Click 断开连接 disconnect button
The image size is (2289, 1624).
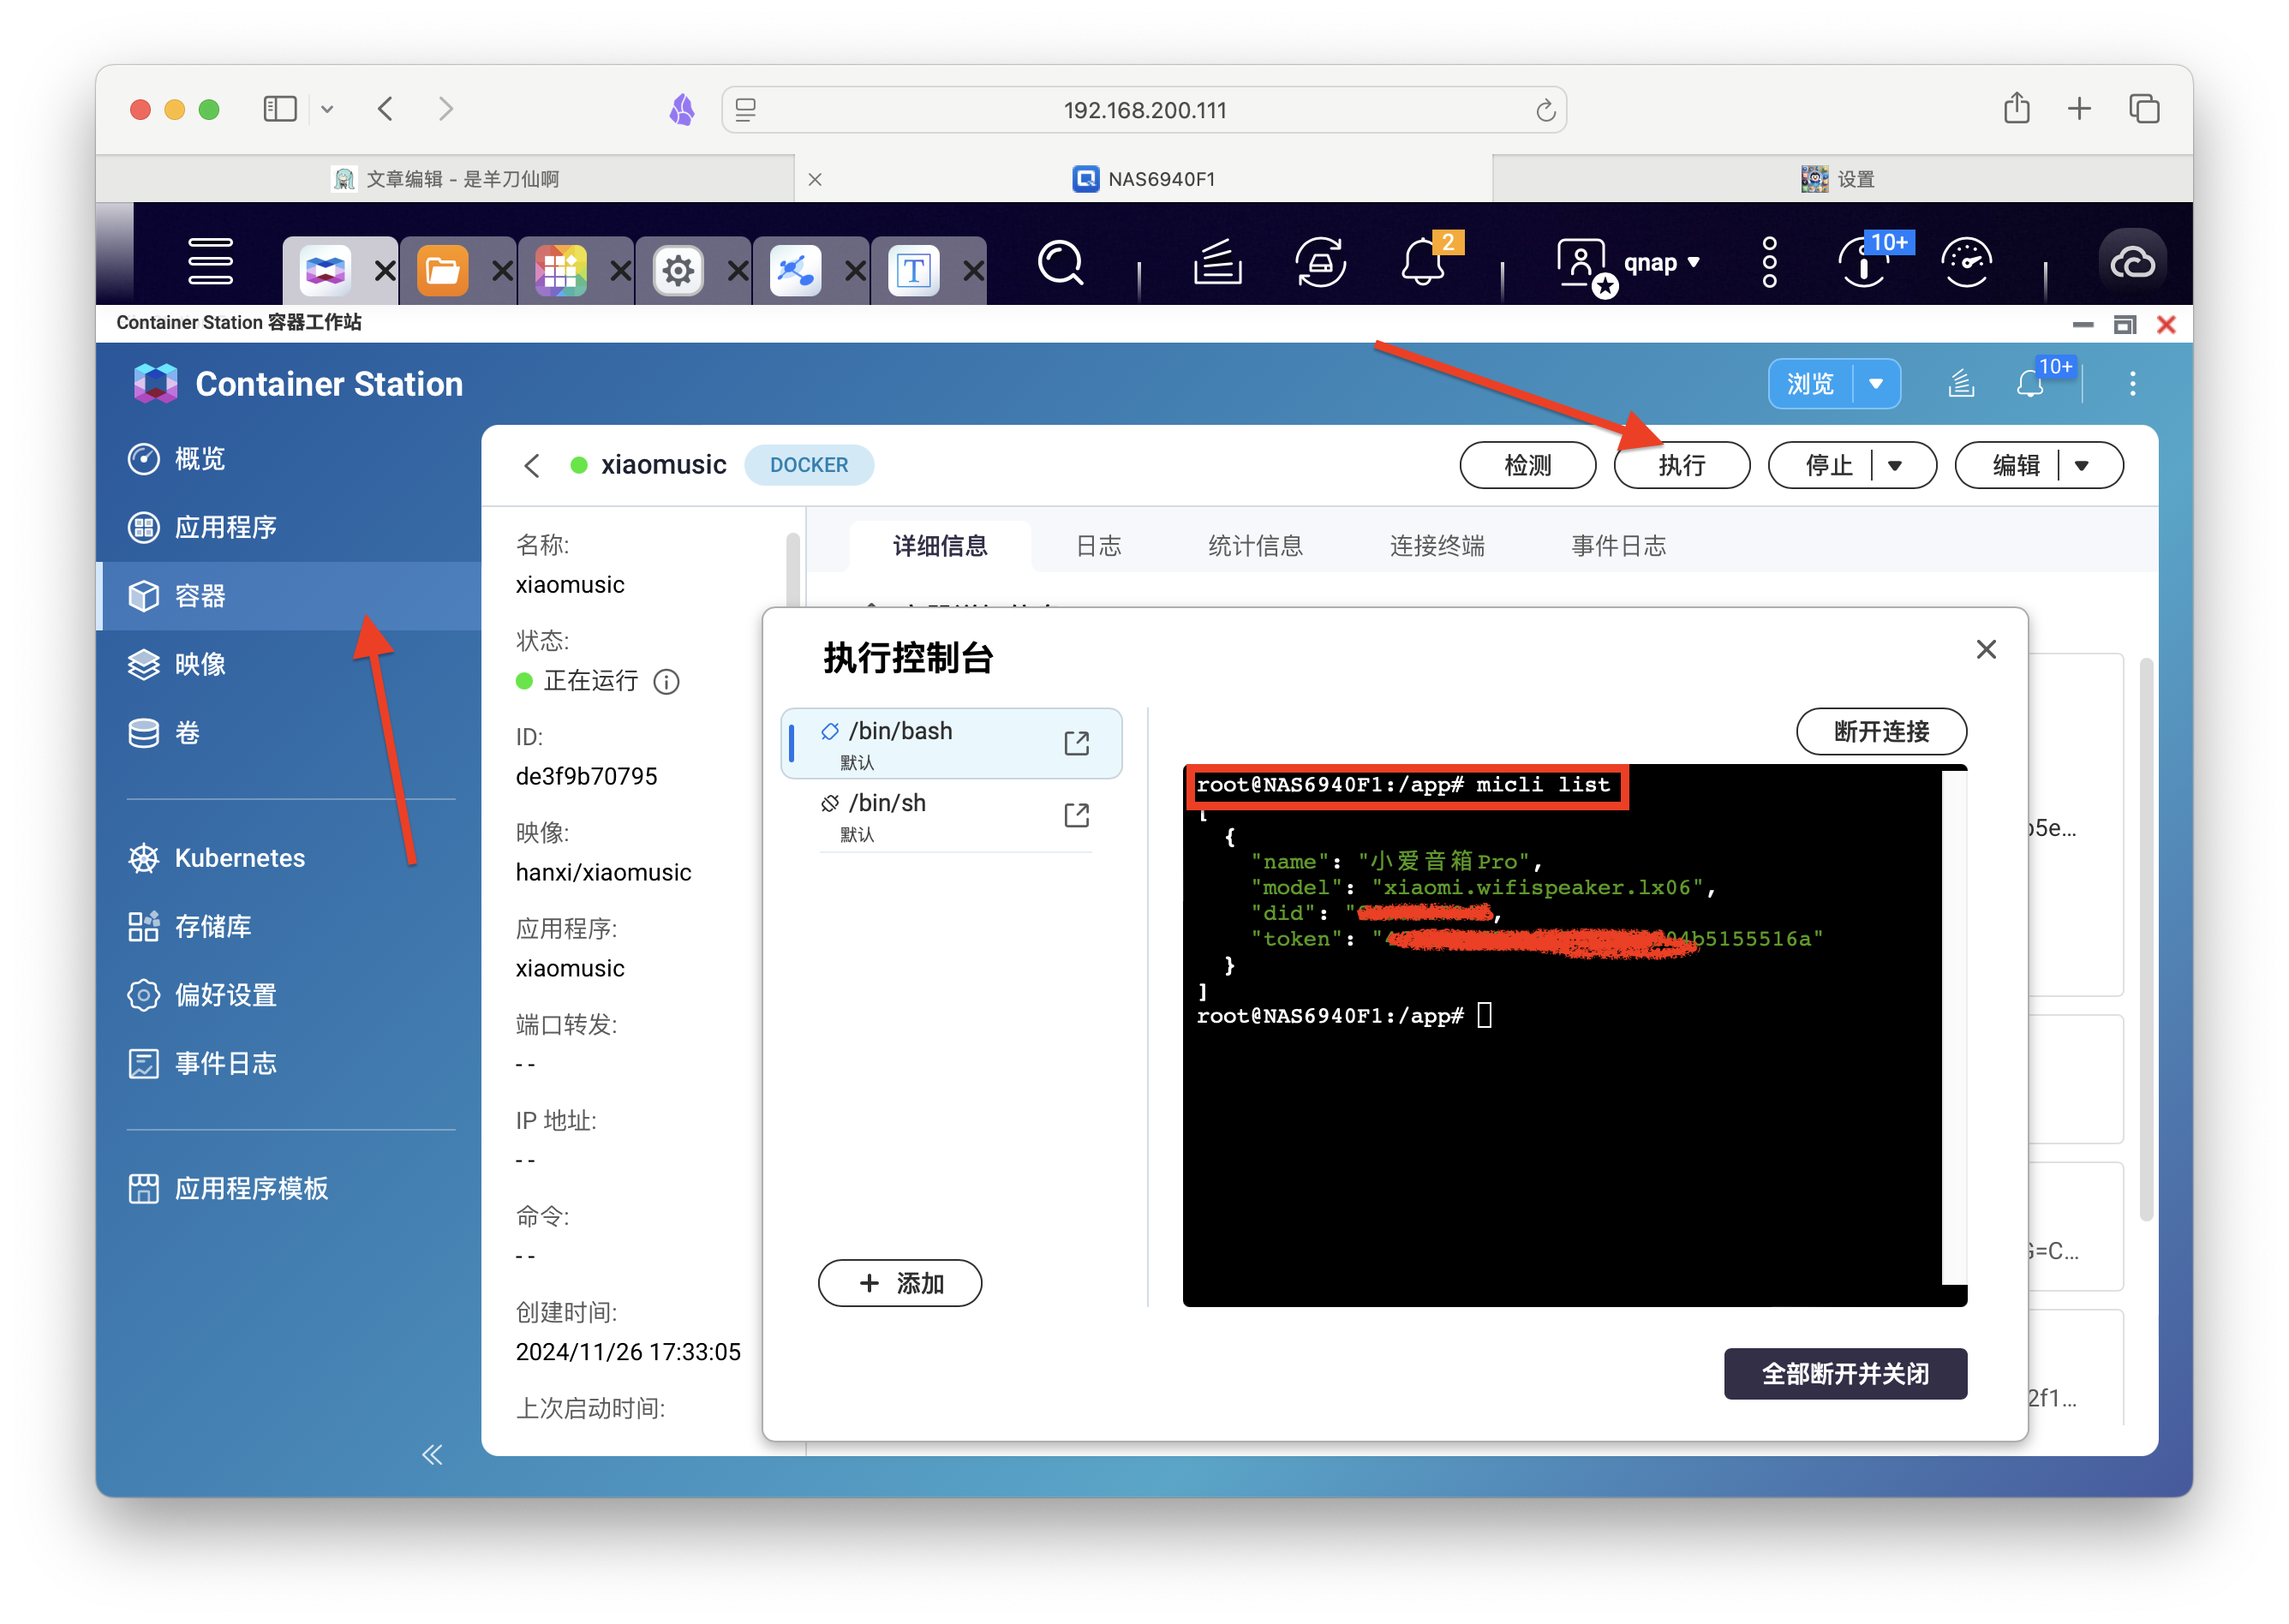[1880, 732]
